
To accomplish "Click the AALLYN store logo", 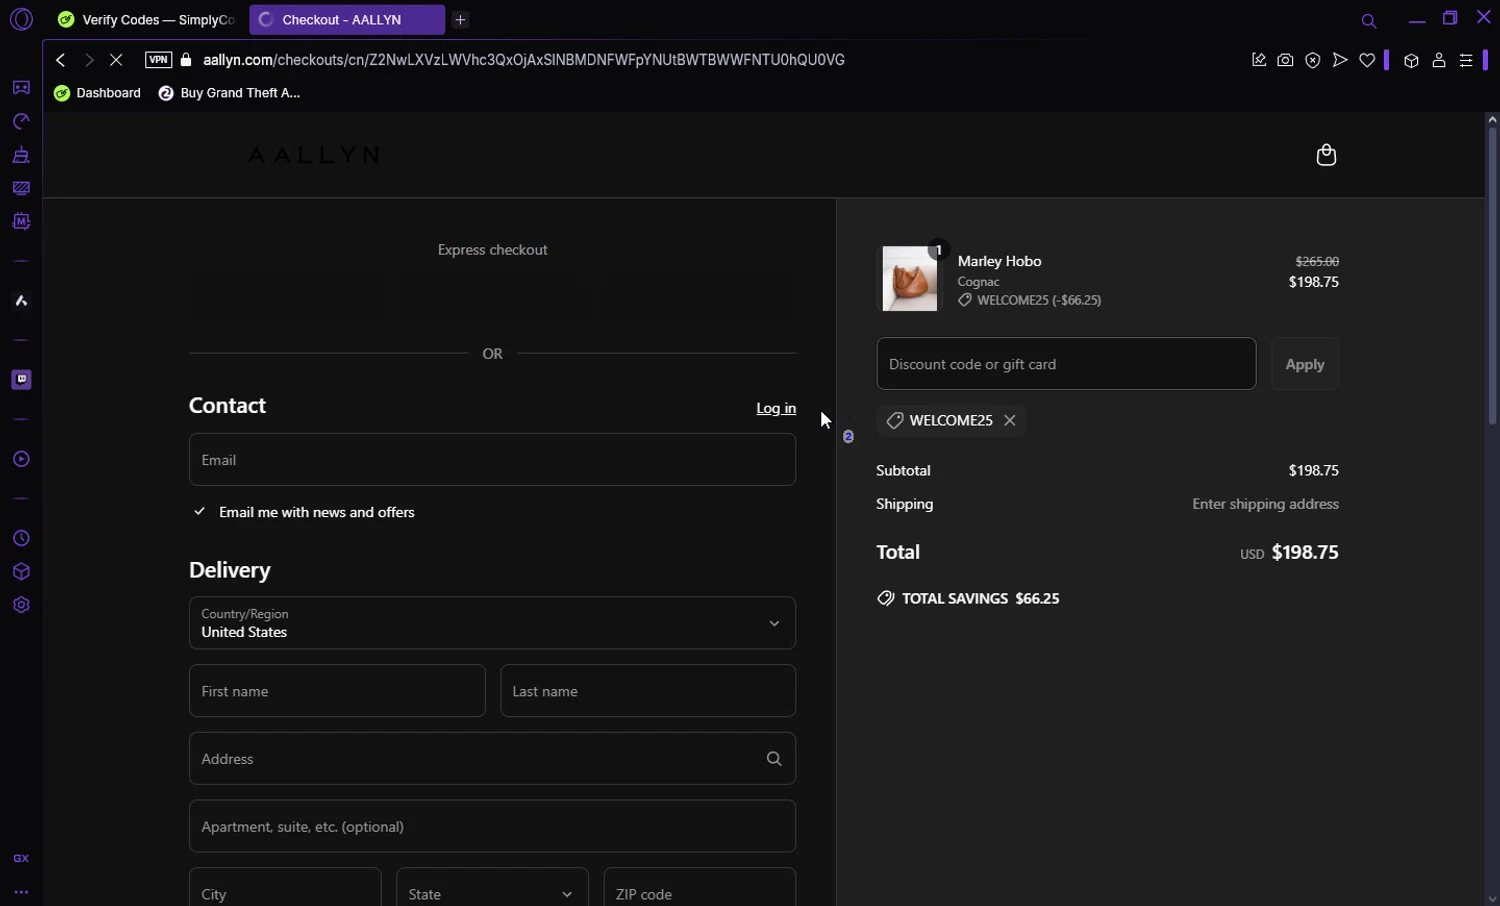I will (x=313, y=155).
